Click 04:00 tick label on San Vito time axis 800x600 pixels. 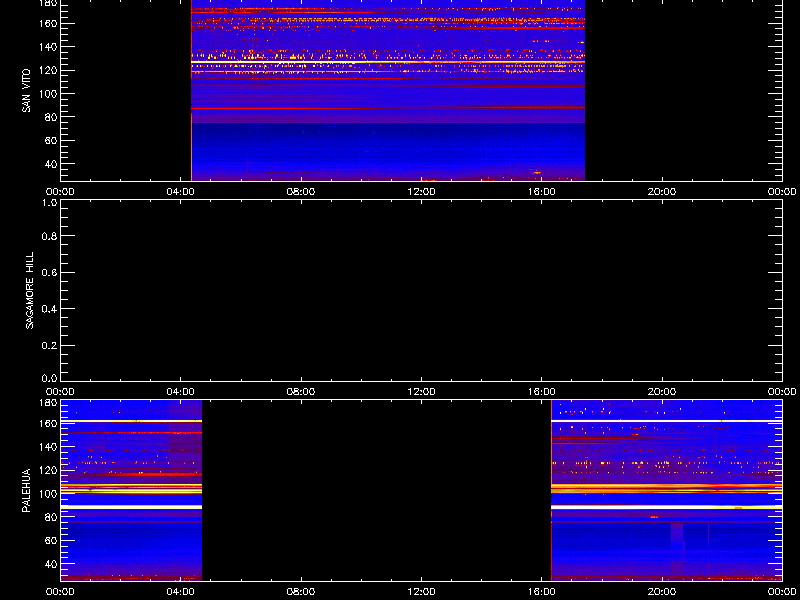(181, 192)
